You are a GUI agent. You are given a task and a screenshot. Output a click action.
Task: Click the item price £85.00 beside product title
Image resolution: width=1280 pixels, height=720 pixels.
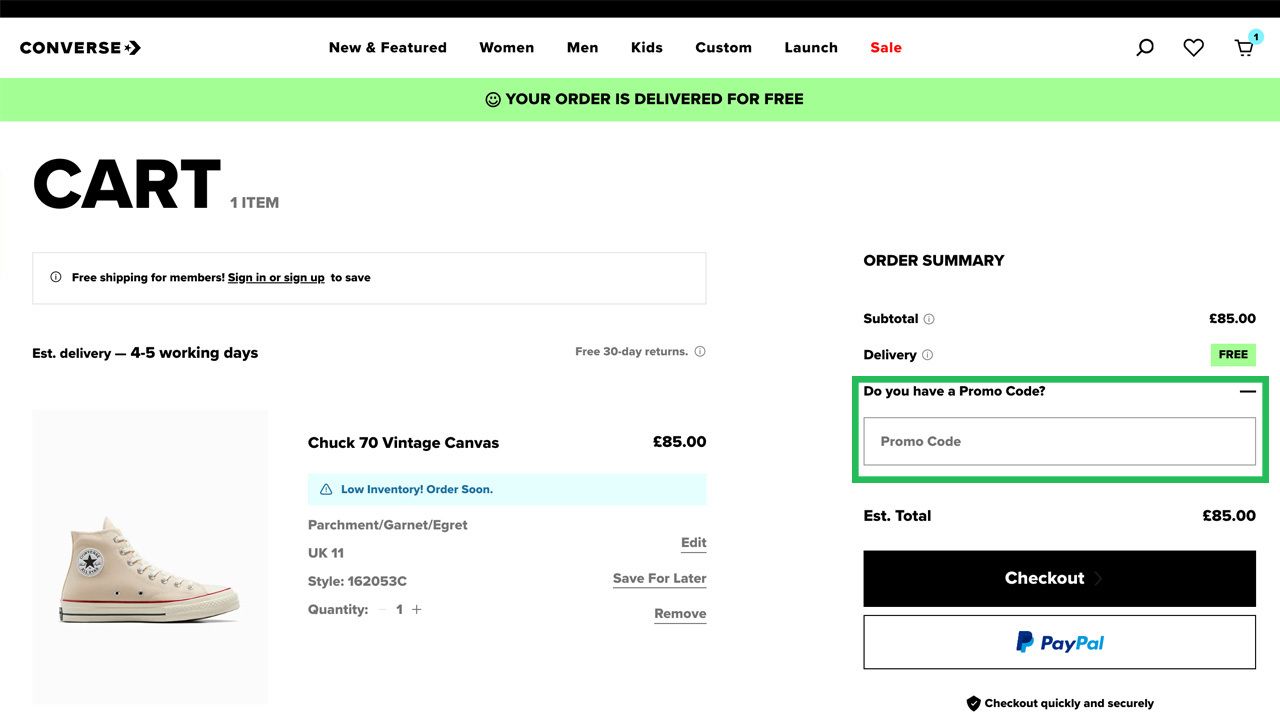pos(680,442)
